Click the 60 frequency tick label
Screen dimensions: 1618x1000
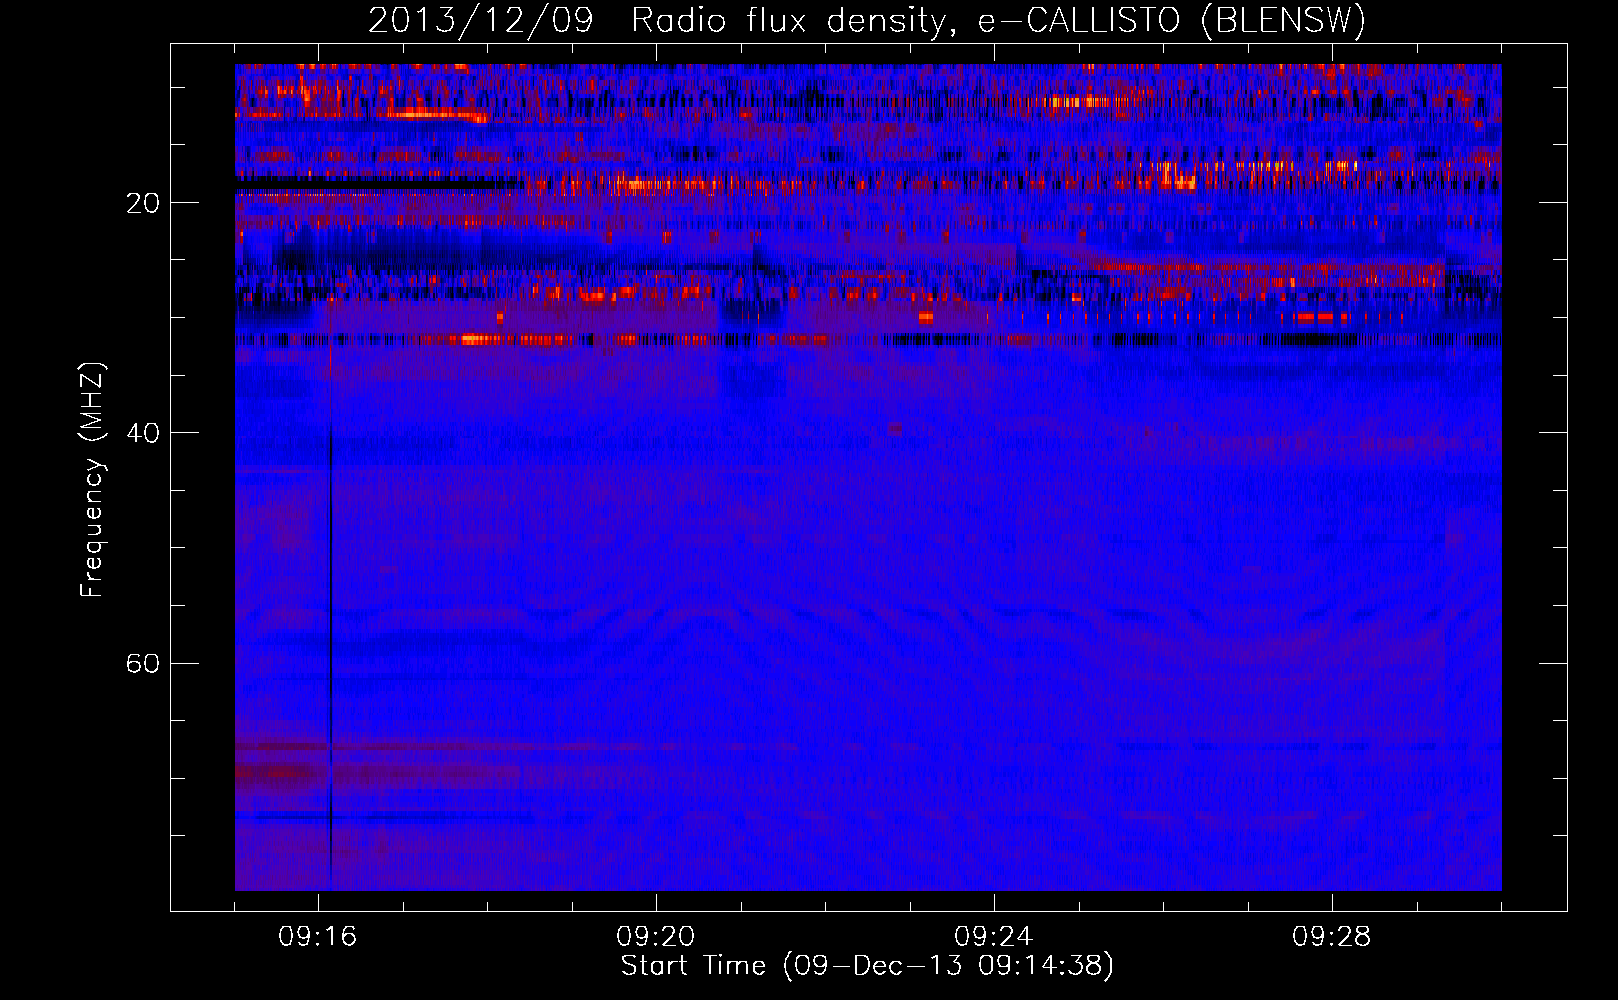[x=143, y=663]
